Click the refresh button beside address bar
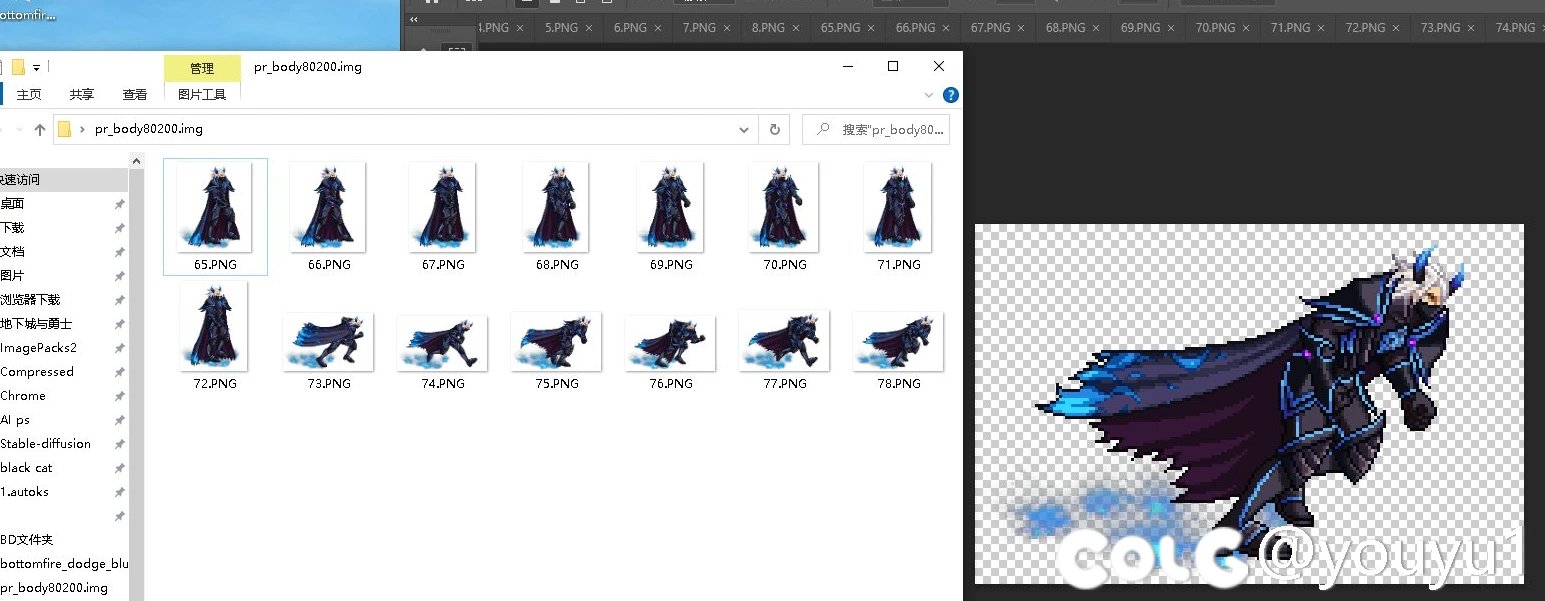This screenshot has width=1545, height=601. 774,129
